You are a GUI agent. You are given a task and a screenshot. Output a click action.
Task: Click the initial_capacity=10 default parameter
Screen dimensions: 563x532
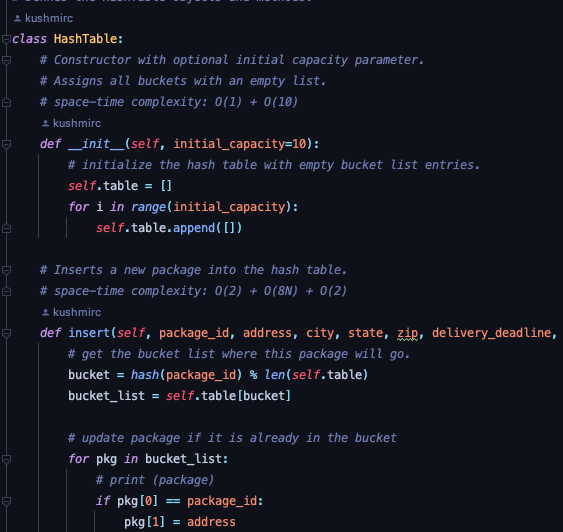click(240, 144)
